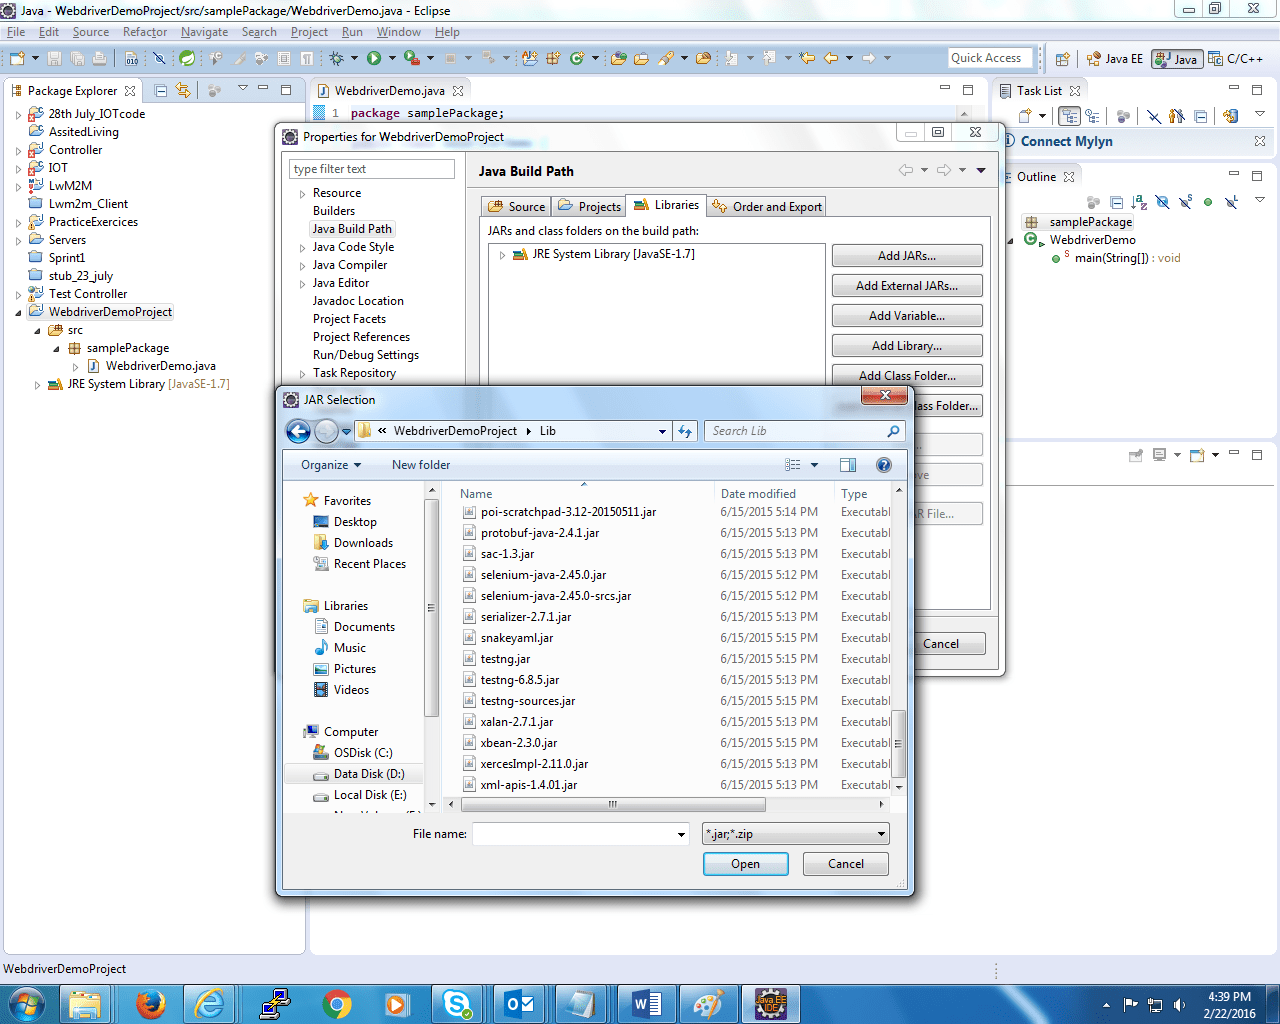Open the file type filter dropdown
This screenshot has width=1280, height=1024.
pos(796,834)
